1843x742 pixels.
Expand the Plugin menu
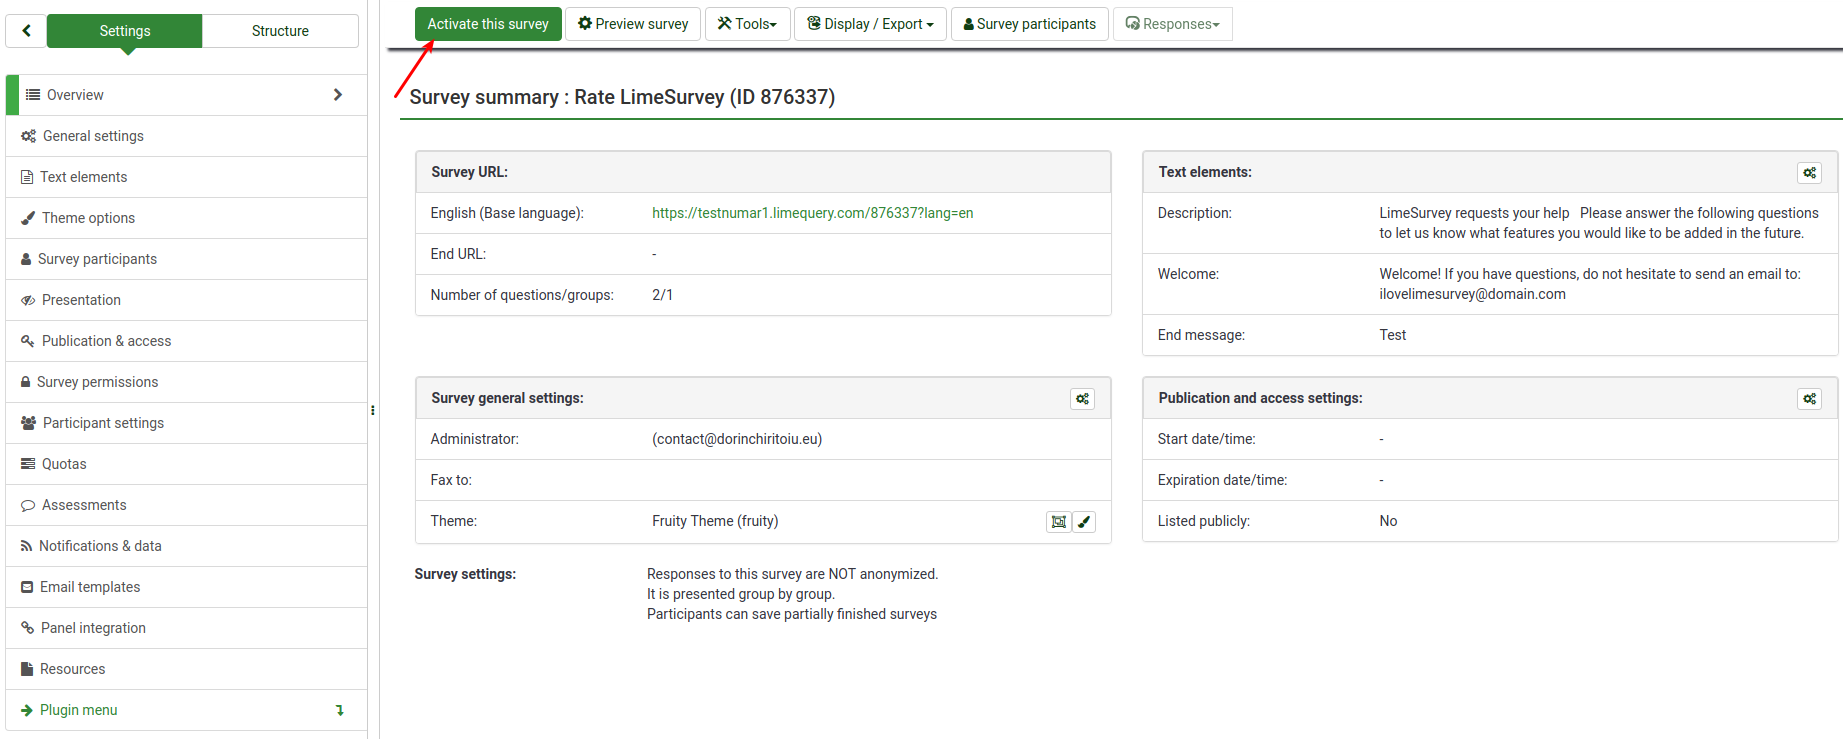[79, 710]
